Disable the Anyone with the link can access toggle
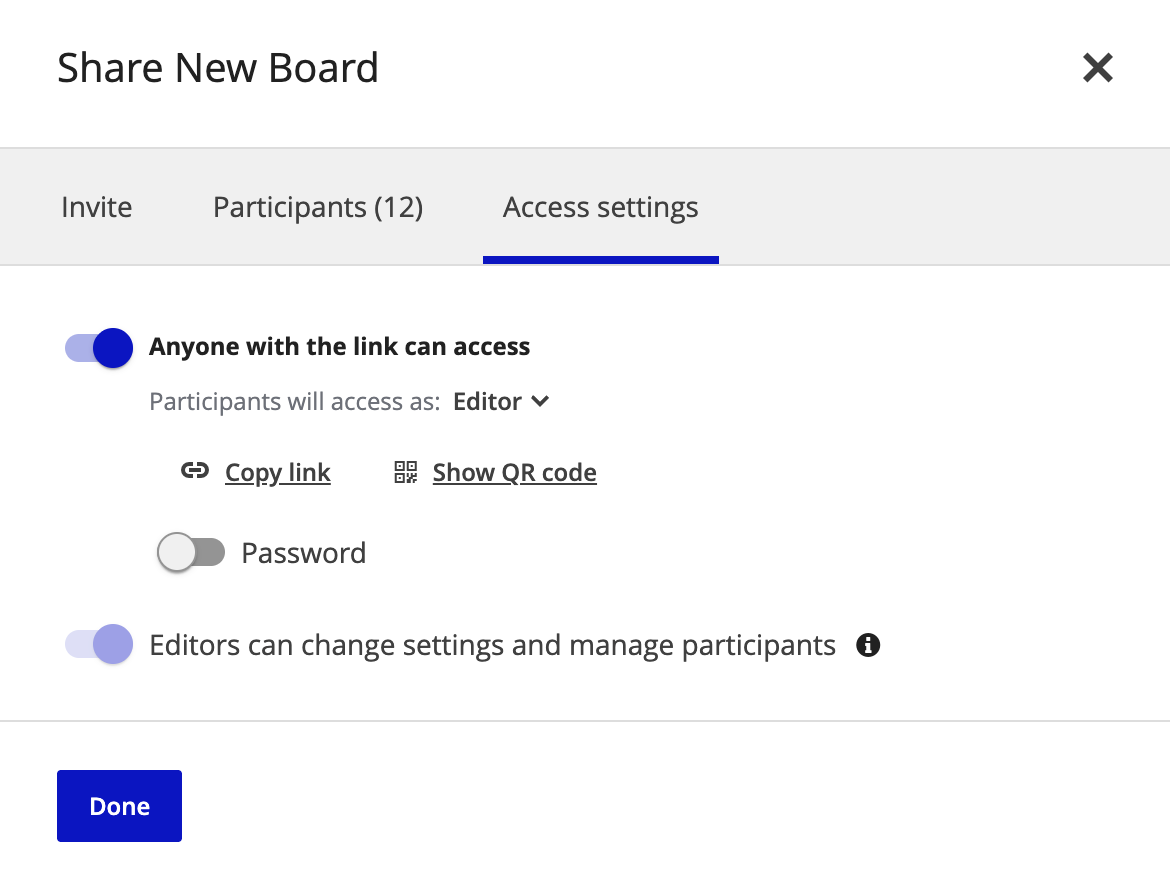This screenshot has height=880, width=1170. [x=97, y=347]
